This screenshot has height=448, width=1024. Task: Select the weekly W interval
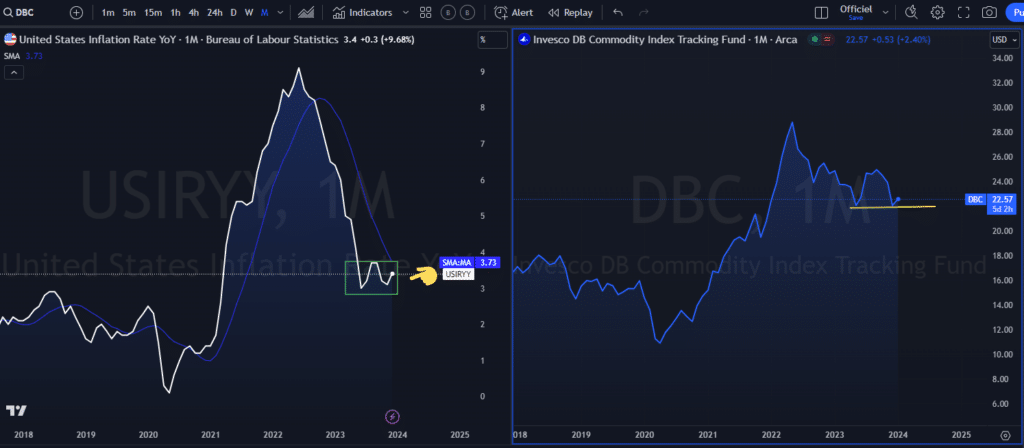coord(249,12)
